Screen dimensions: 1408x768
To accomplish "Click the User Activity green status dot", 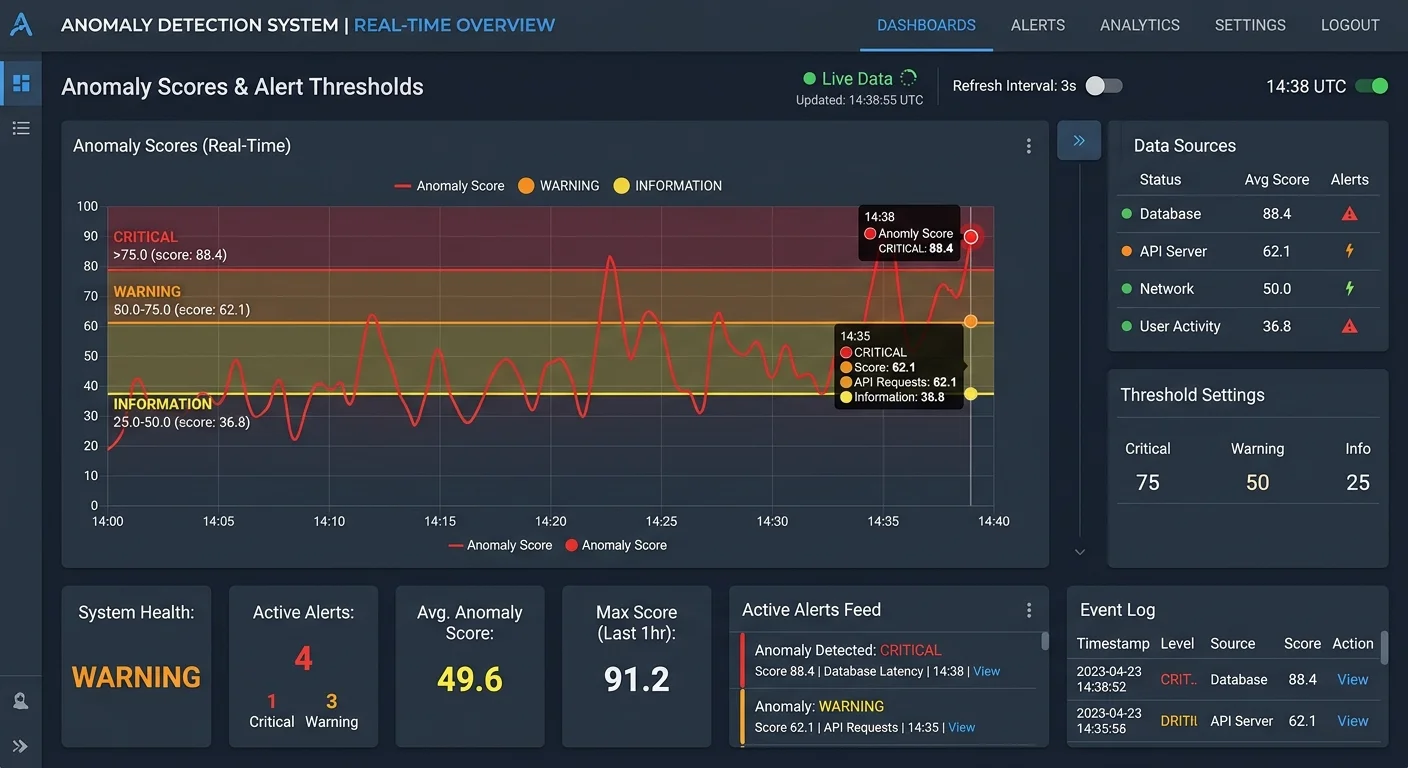I will (x=1127, y=326).
